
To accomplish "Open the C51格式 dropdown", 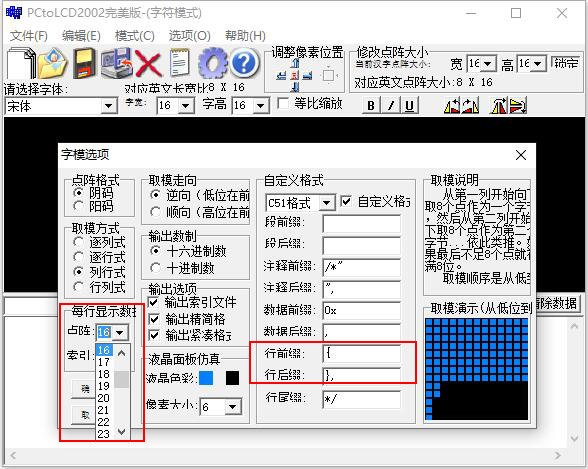I will pos(327,203).
